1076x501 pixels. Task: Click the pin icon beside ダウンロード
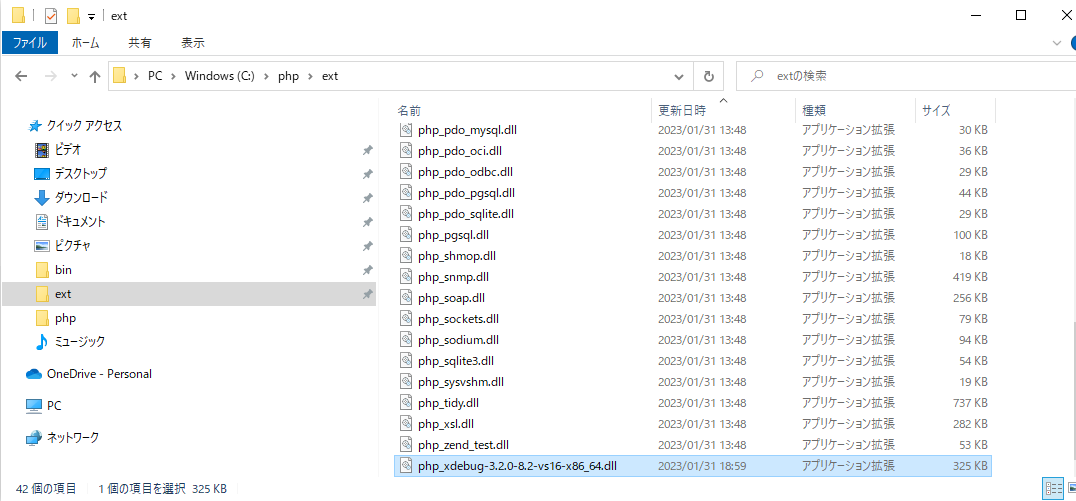point(368,198)
